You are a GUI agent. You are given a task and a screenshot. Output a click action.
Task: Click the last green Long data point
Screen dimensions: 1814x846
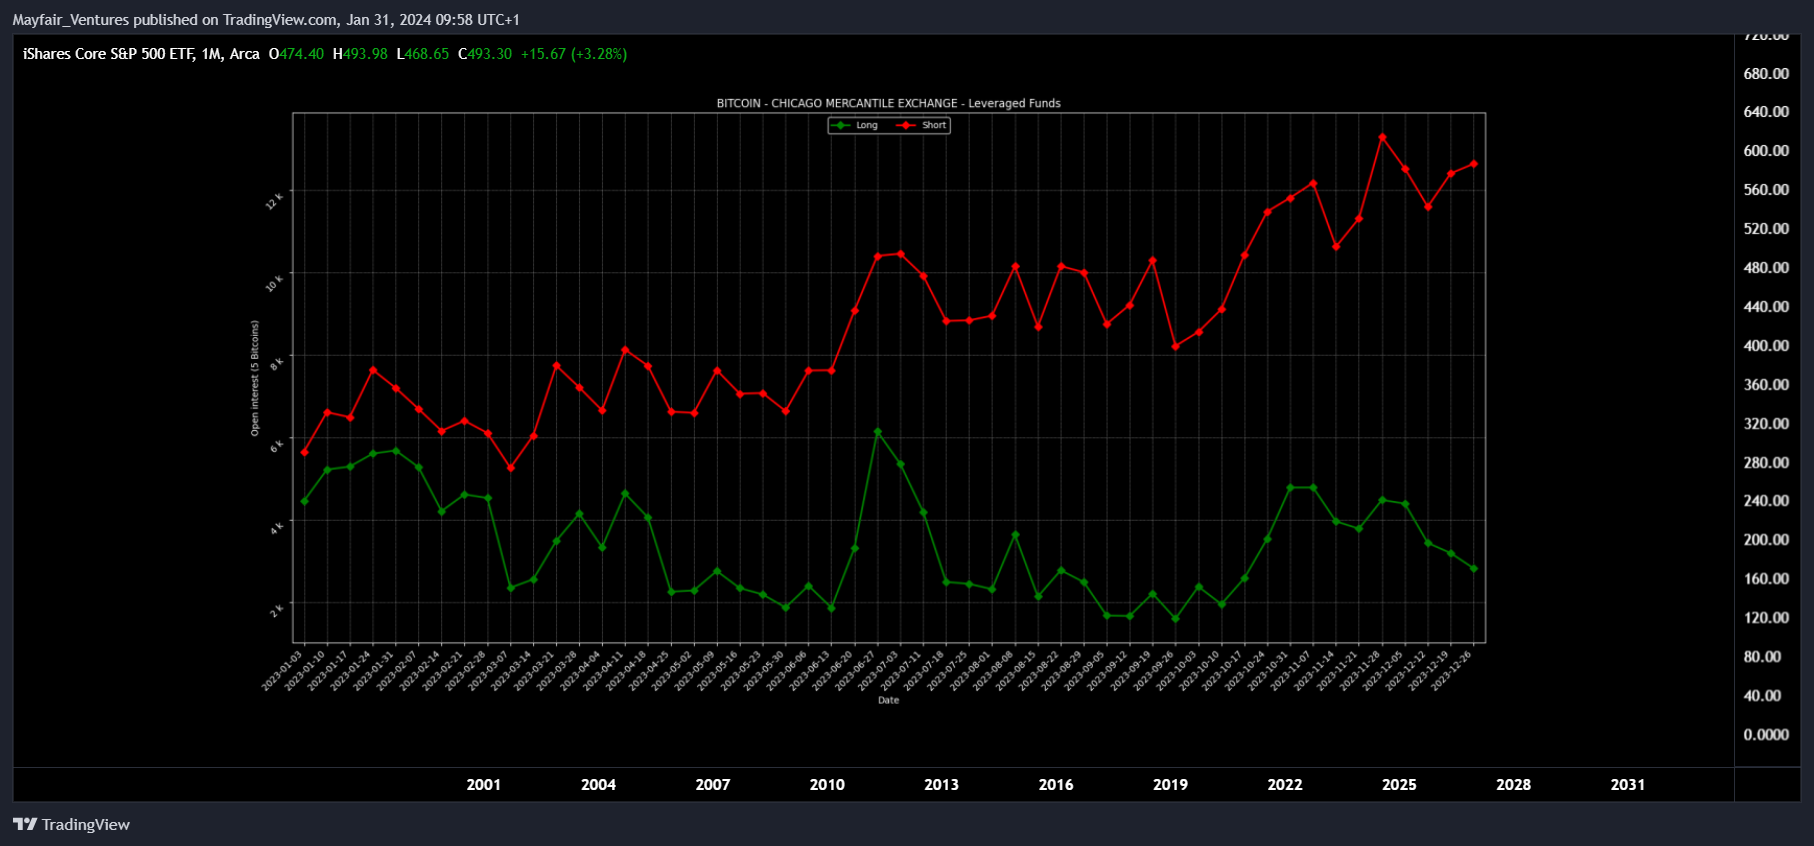(1474, 569)
